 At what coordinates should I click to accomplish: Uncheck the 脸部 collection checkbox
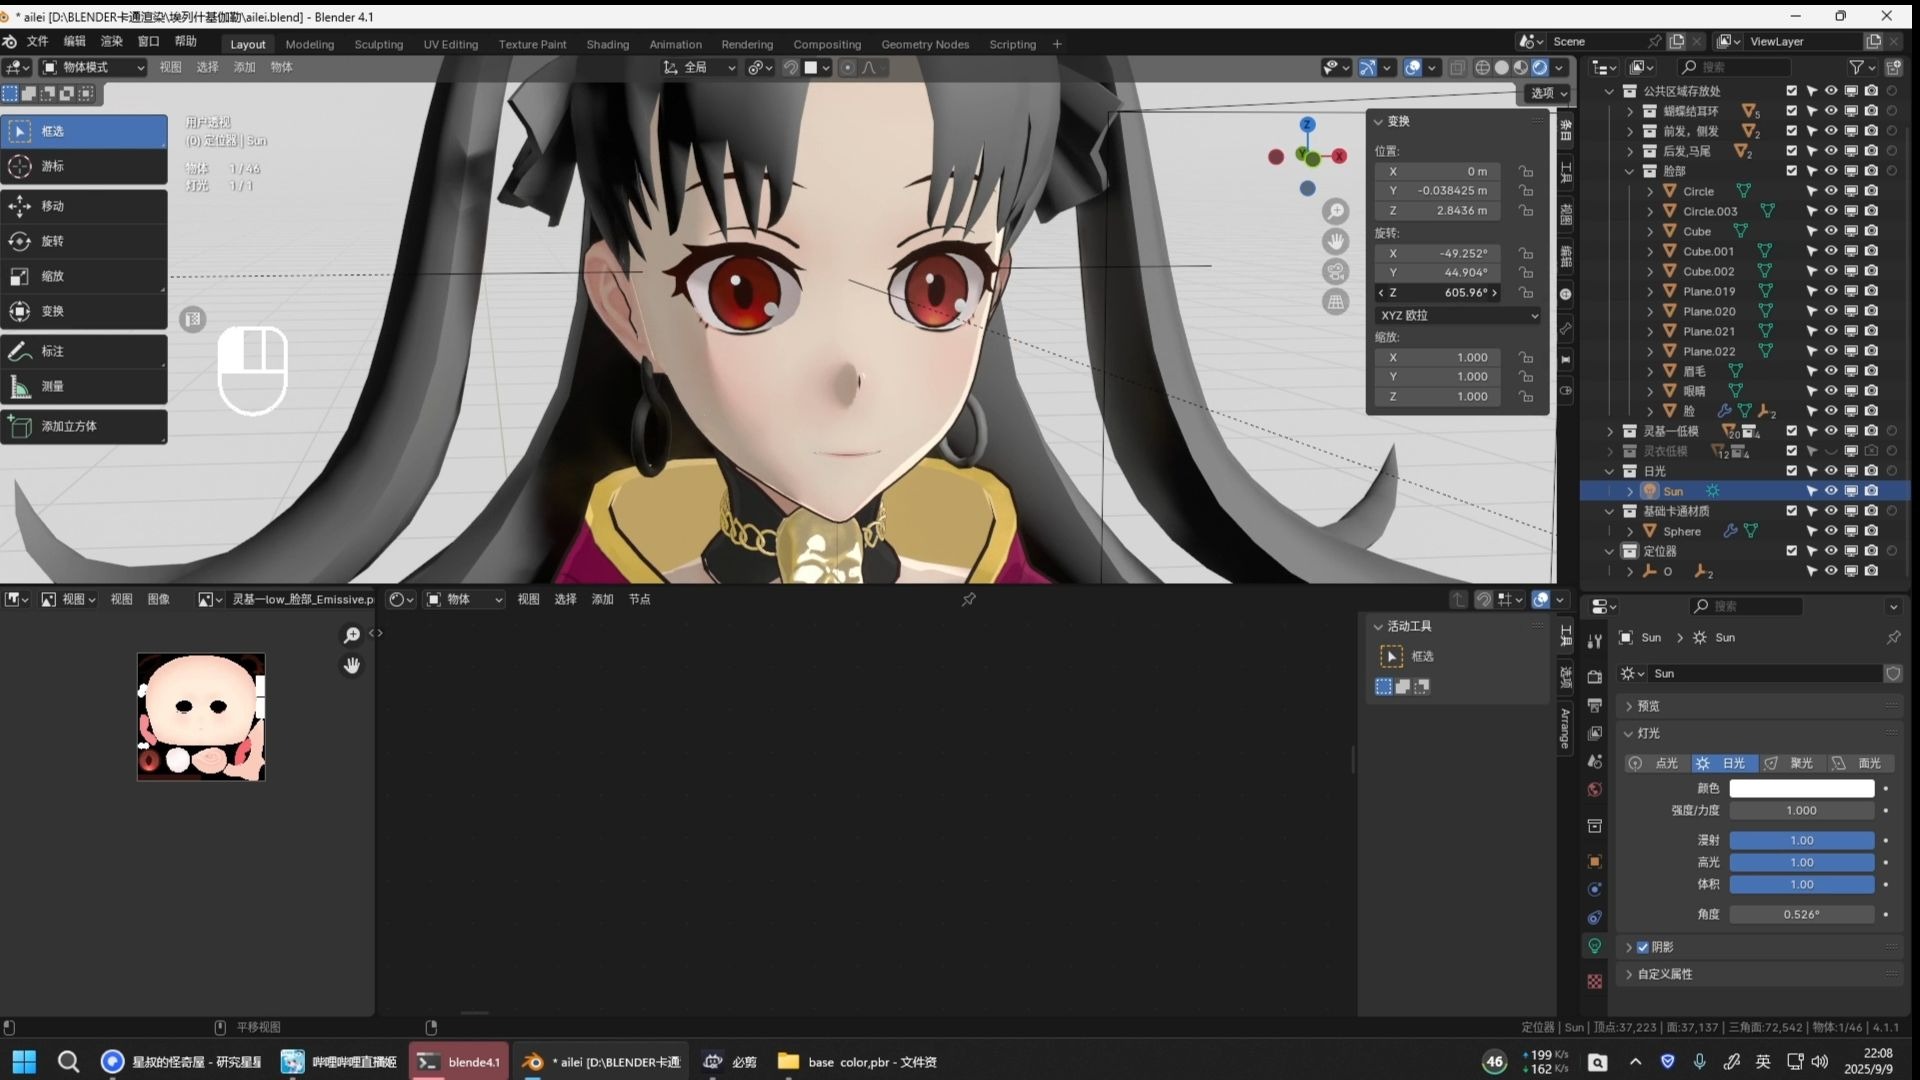coord(1792,171)
